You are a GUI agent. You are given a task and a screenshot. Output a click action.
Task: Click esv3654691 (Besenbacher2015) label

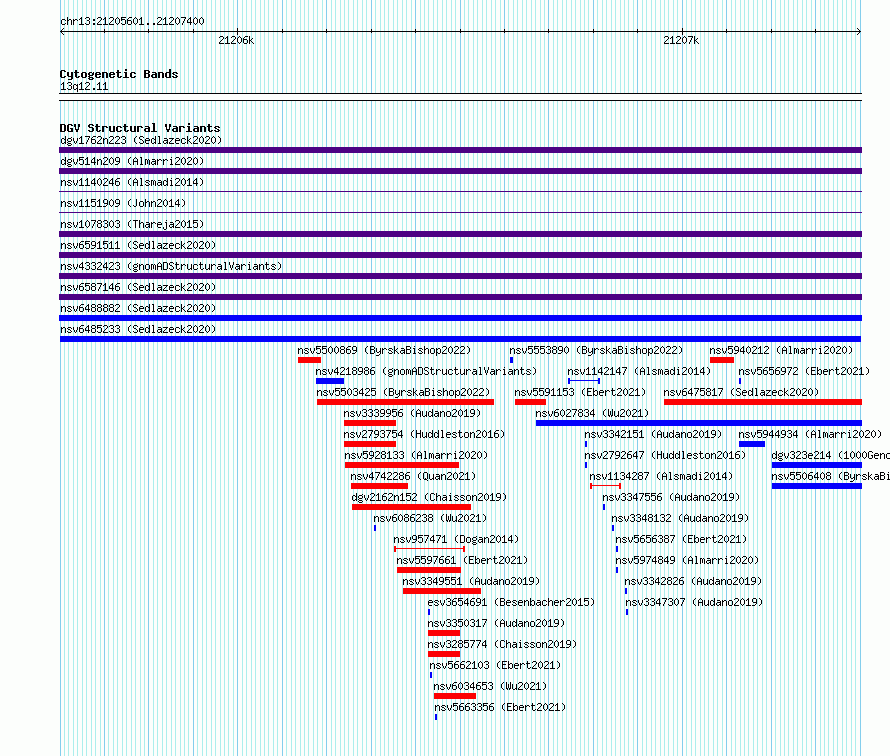click(x=511, y=602)
